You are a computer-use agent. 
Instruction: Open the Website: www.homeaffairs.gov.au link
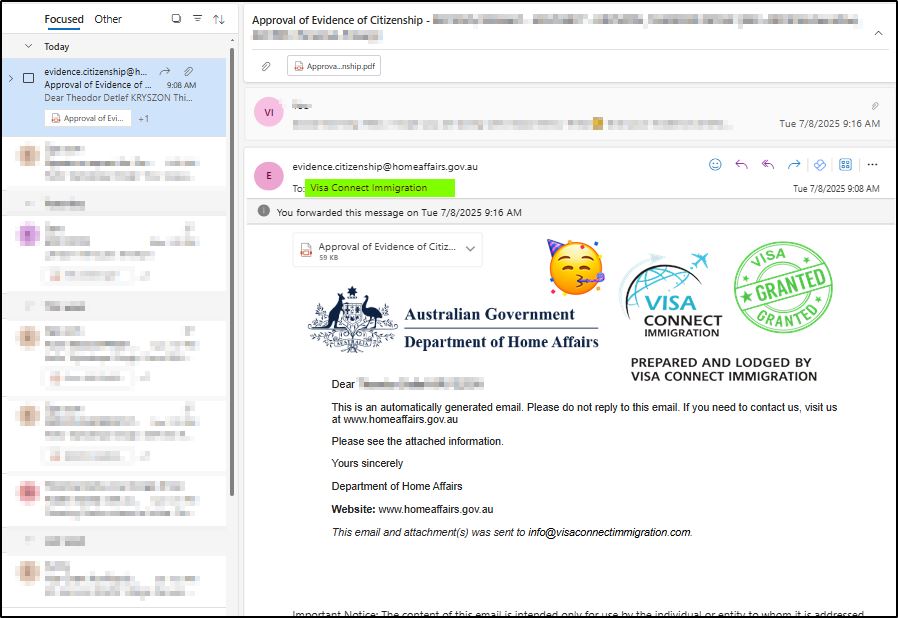pos(436,509)
